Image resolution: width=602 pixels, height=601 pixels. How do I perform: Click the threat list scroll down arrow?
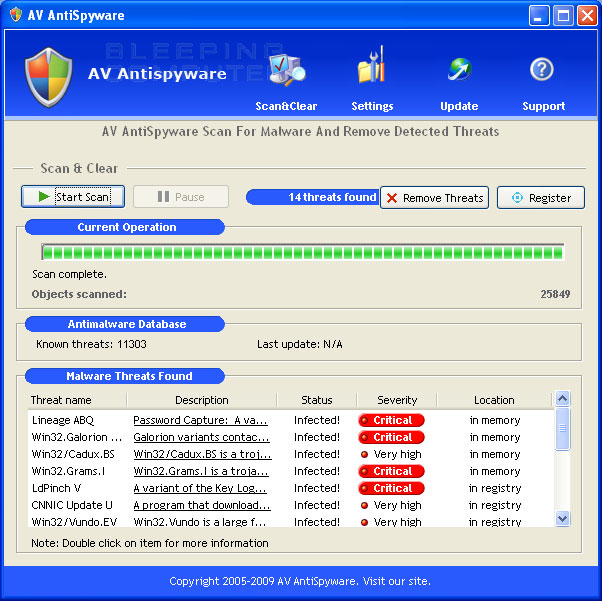[x=562, y=519]
